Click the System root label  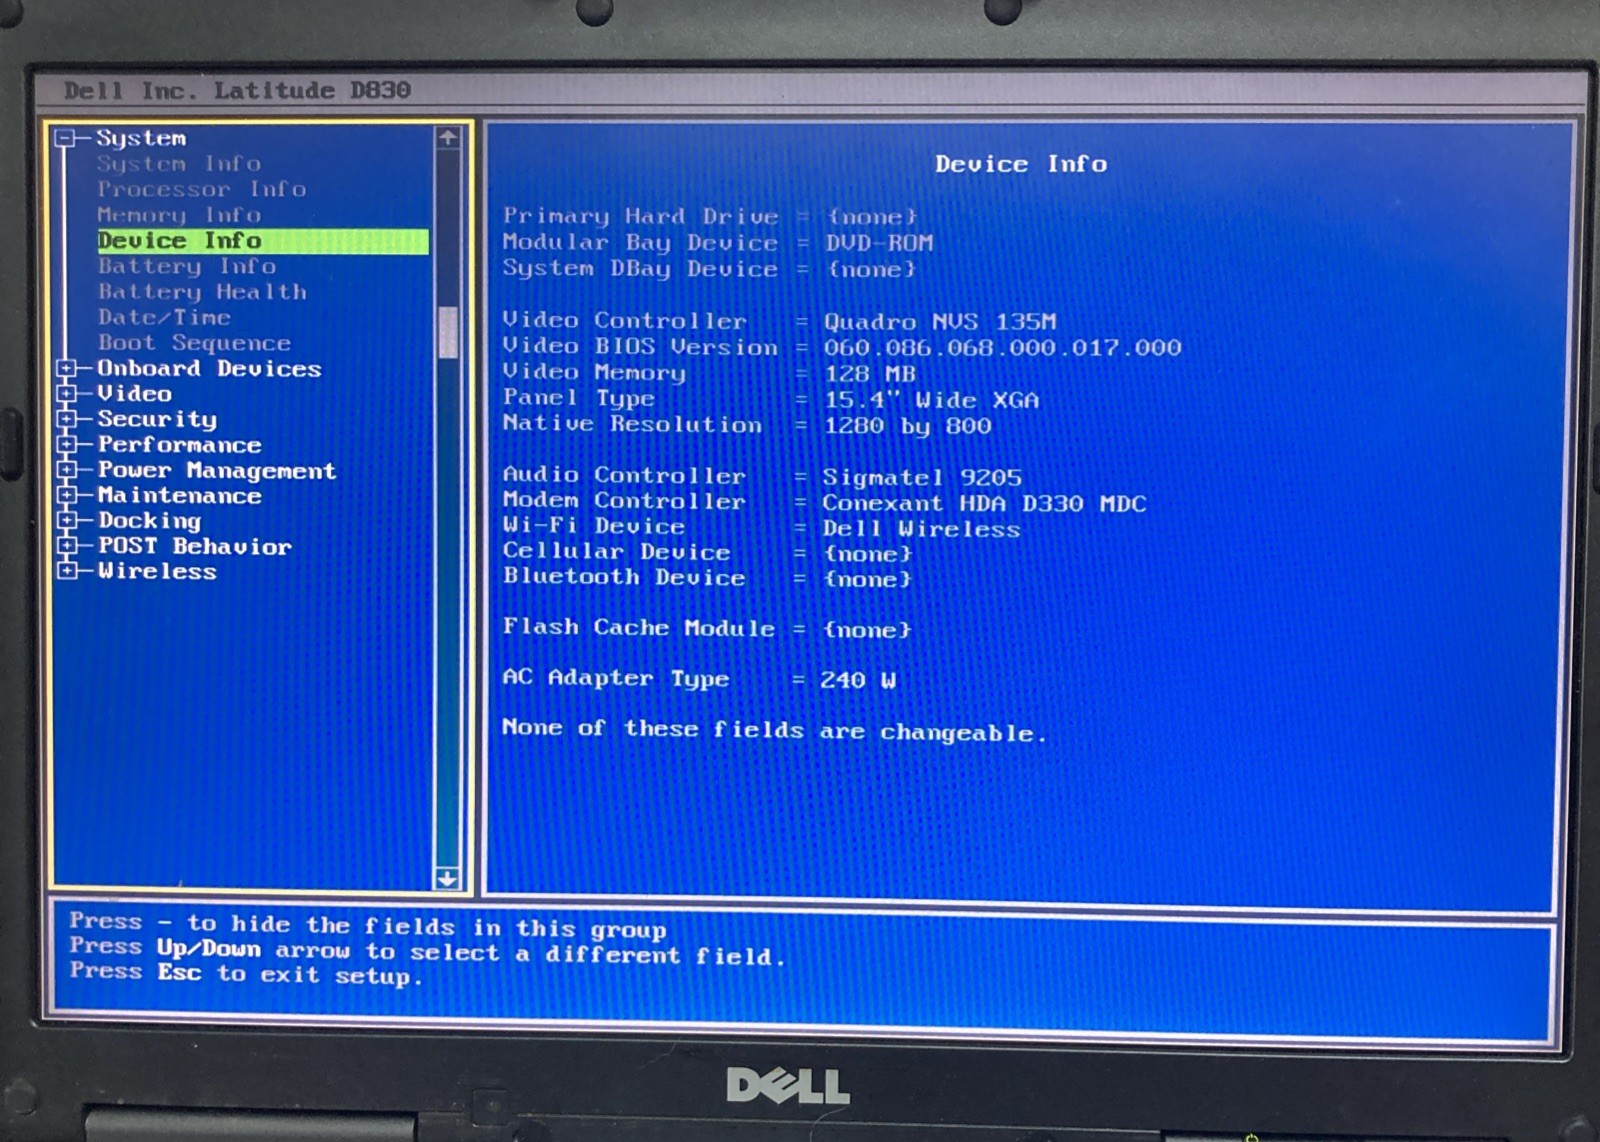coord(141,138)
